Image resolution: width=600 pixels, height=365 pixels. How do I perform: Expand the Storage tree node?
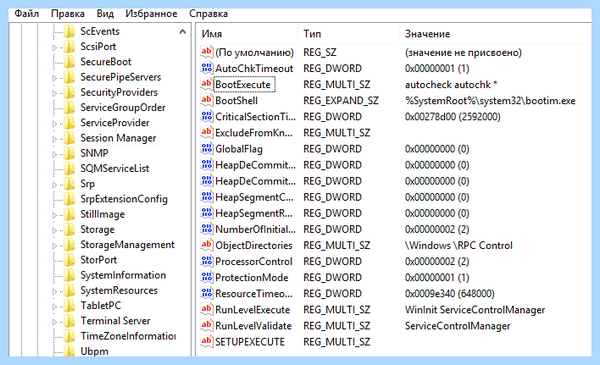[x=54, y=230]
